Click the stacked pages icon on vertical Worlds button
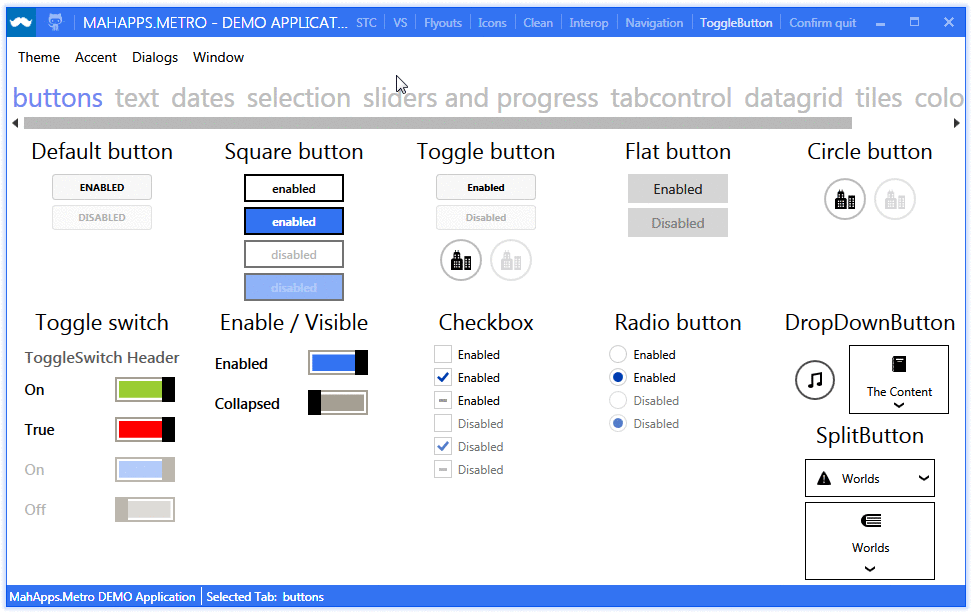The image size is (972, 614). (x=869, y=521)
